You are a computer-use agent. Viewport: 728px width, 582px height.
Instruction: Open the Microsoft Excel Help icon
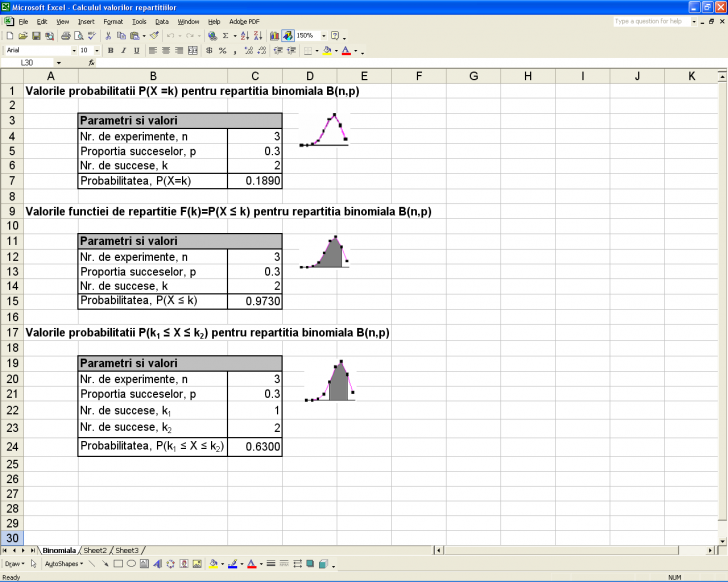click(x=335, y=36)
